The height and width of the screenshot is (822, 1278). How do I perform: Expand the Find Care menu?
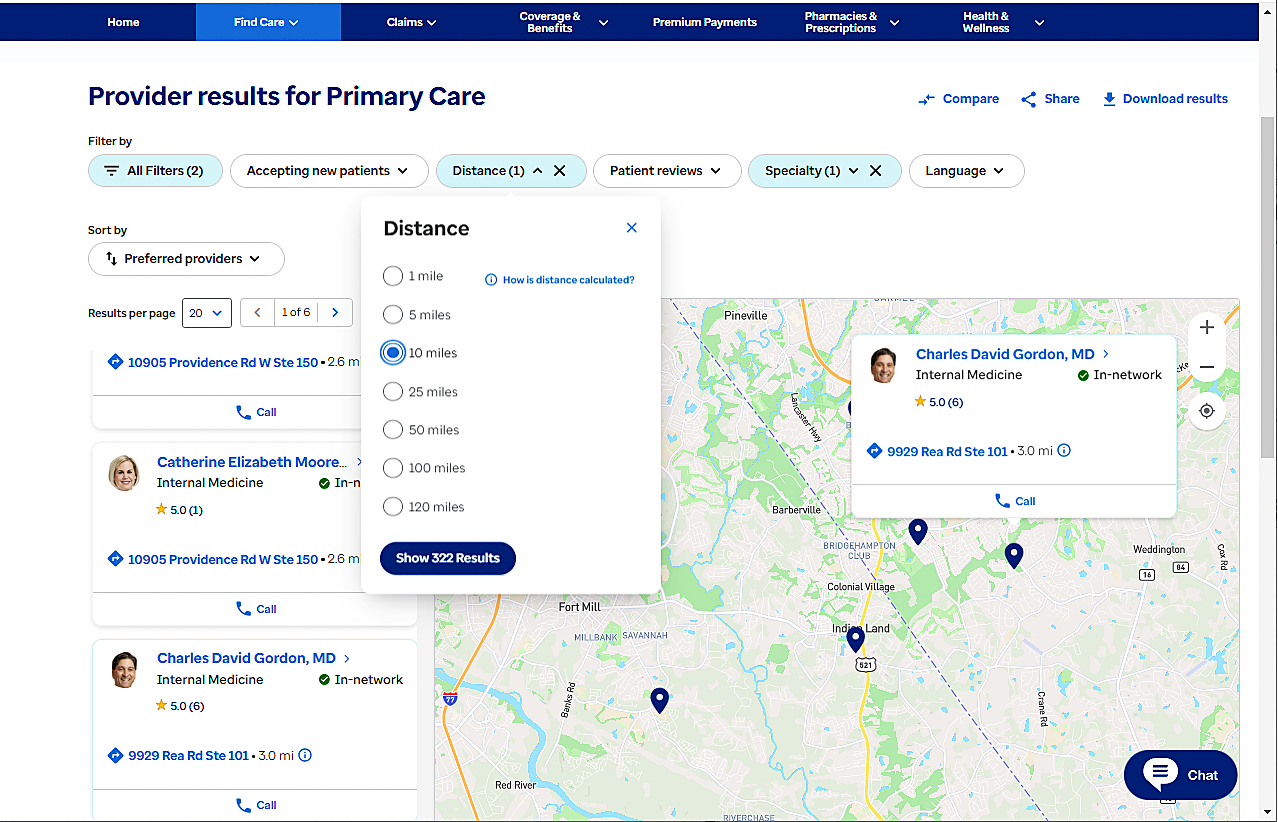(267, 22)
